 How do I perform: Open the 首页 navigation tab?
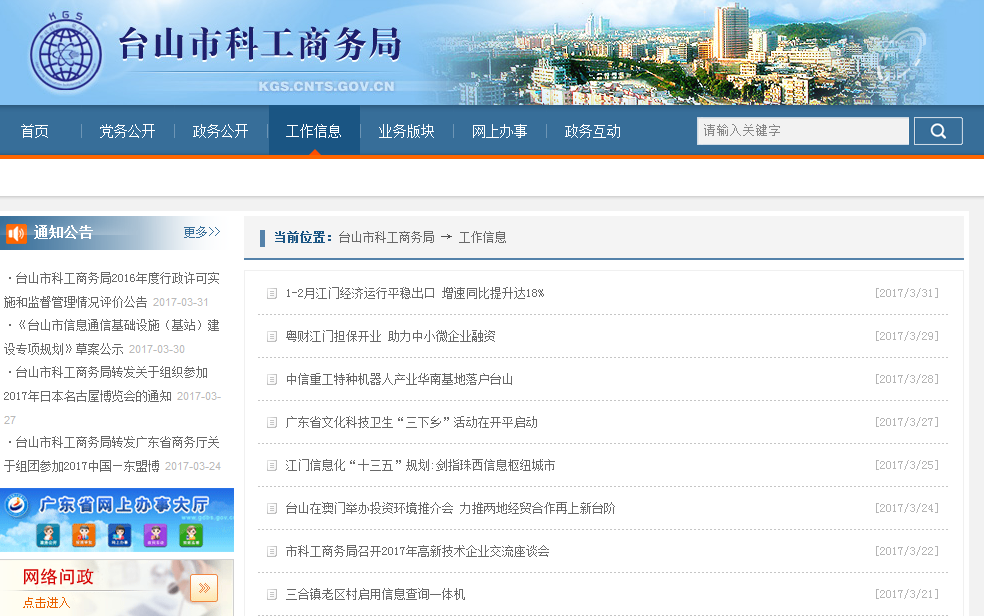tap(34, 131)
